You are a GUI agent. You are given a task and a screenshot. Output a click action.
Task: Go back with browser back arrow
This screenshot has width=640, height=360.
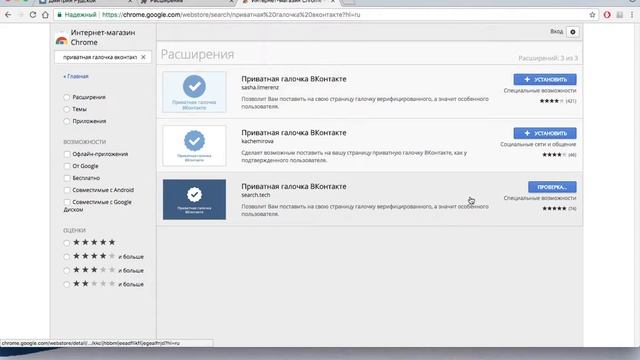[8, 15]
